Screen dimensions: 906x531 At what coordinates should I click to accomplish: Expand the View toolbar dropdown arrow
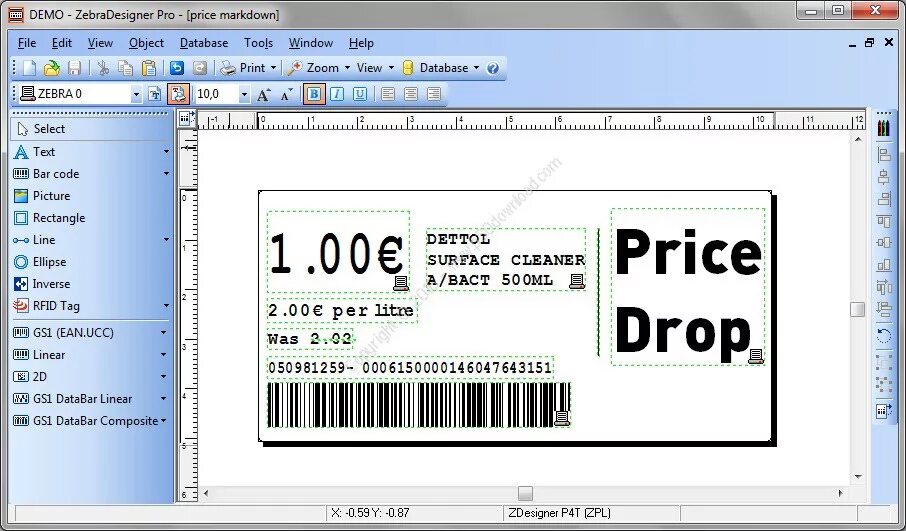(391, 68)
